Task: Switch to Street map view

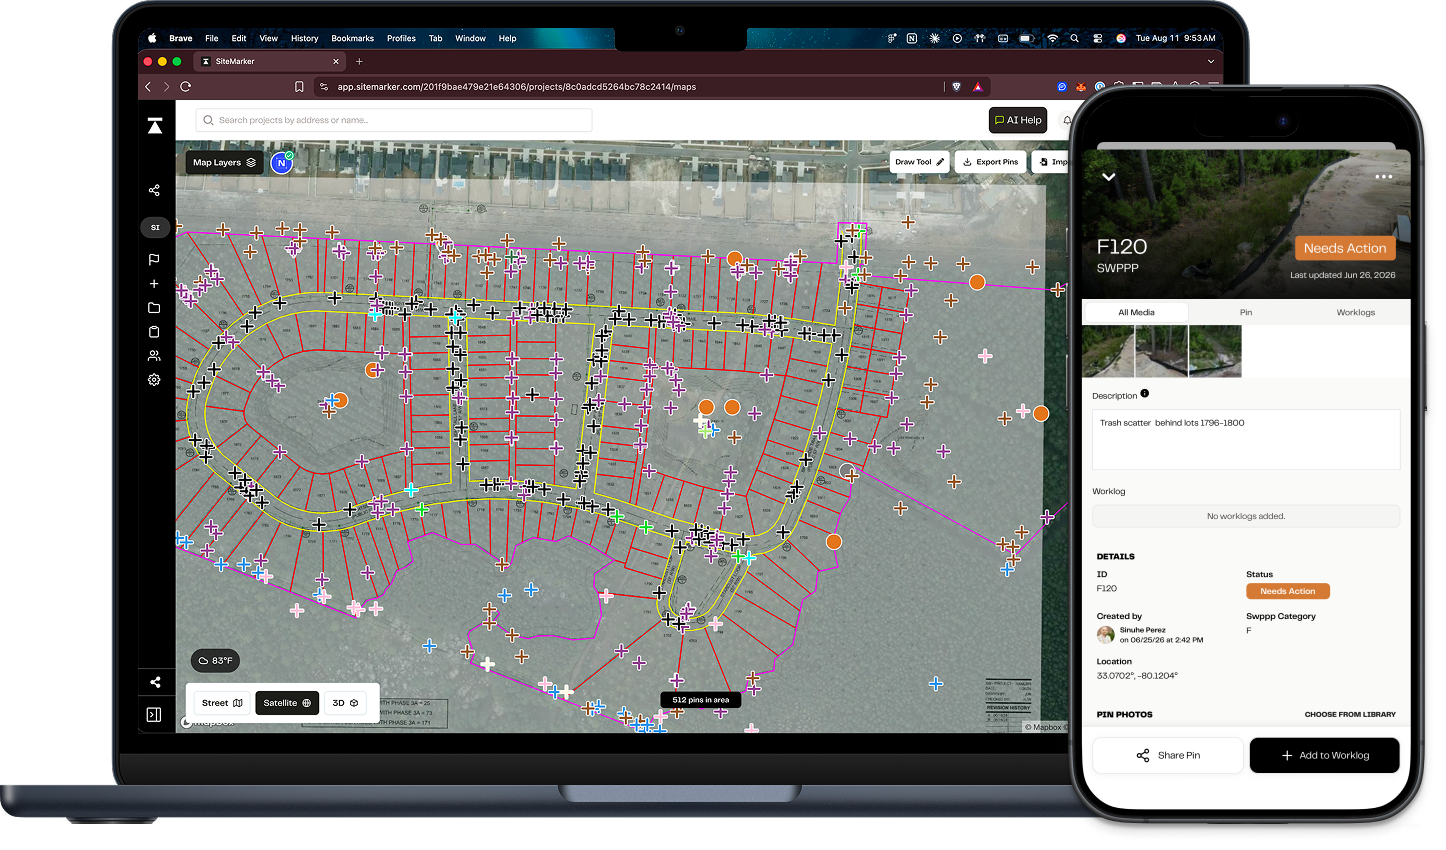Action: pyautogui.click(x=222, y=703)
